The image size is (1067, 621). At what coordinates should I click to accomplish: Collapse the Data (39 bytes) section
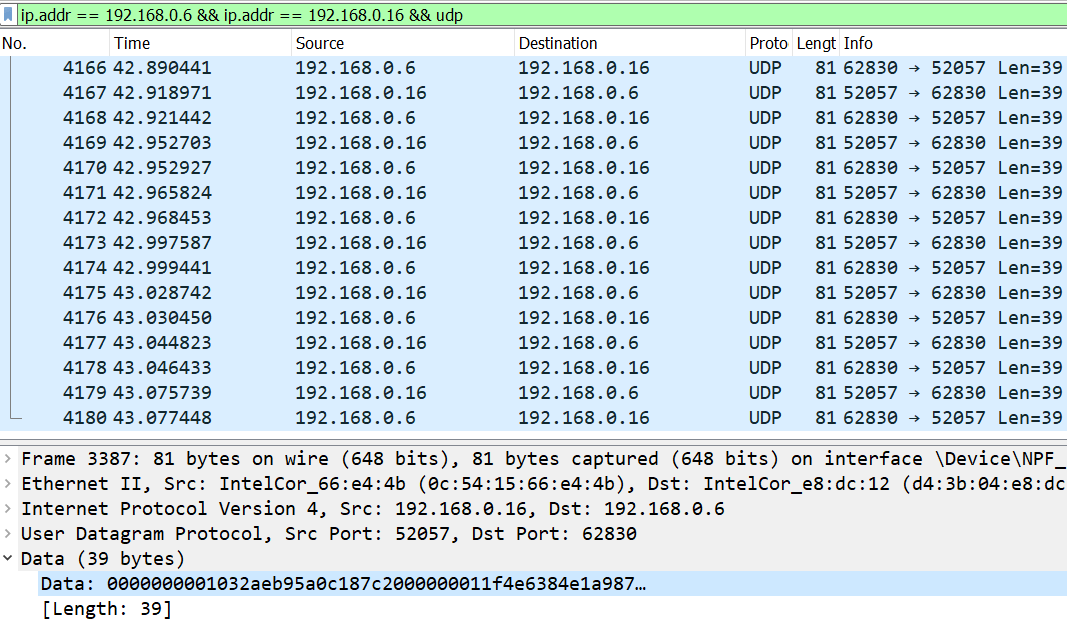pyautogui.click(x=8, y=559)
